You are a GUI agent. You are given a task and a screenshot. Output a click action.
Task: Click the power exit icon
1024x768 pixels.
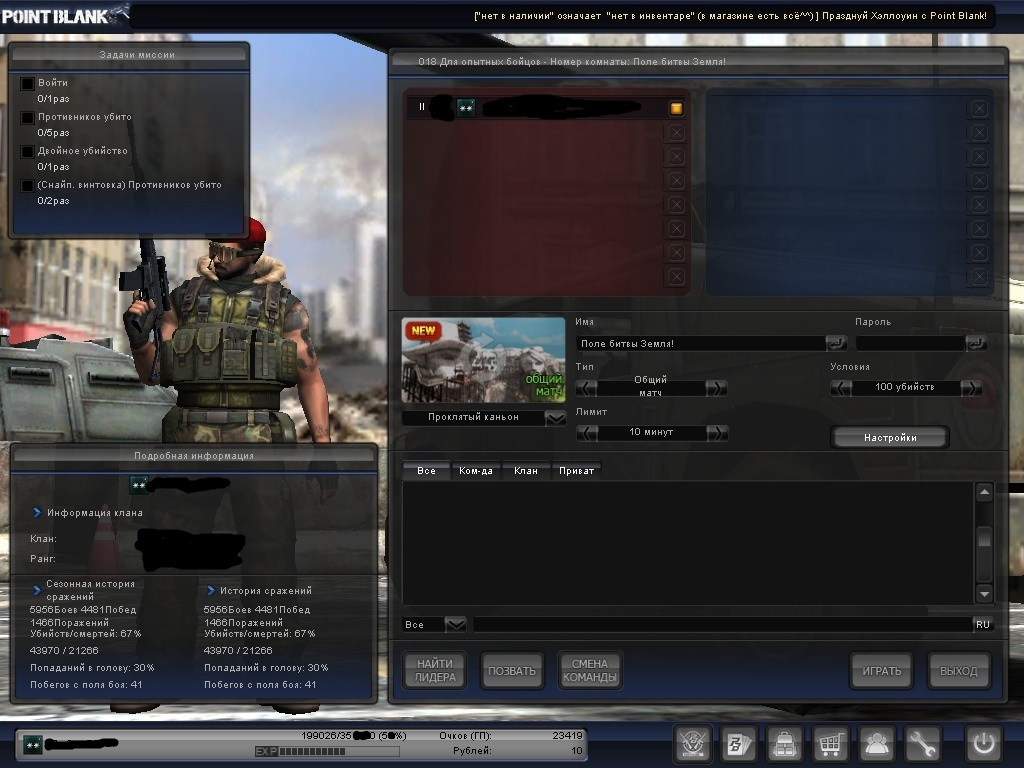click(983, 744)
